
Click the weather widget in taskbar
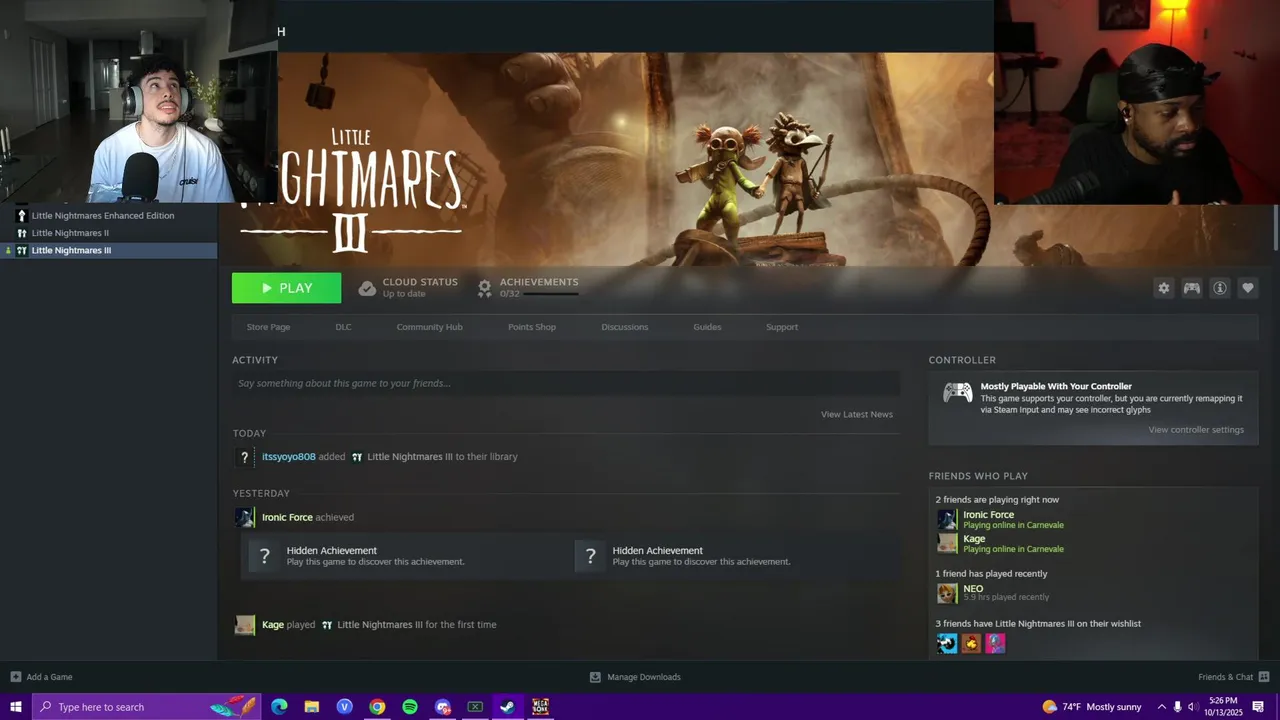[1092, 707]
